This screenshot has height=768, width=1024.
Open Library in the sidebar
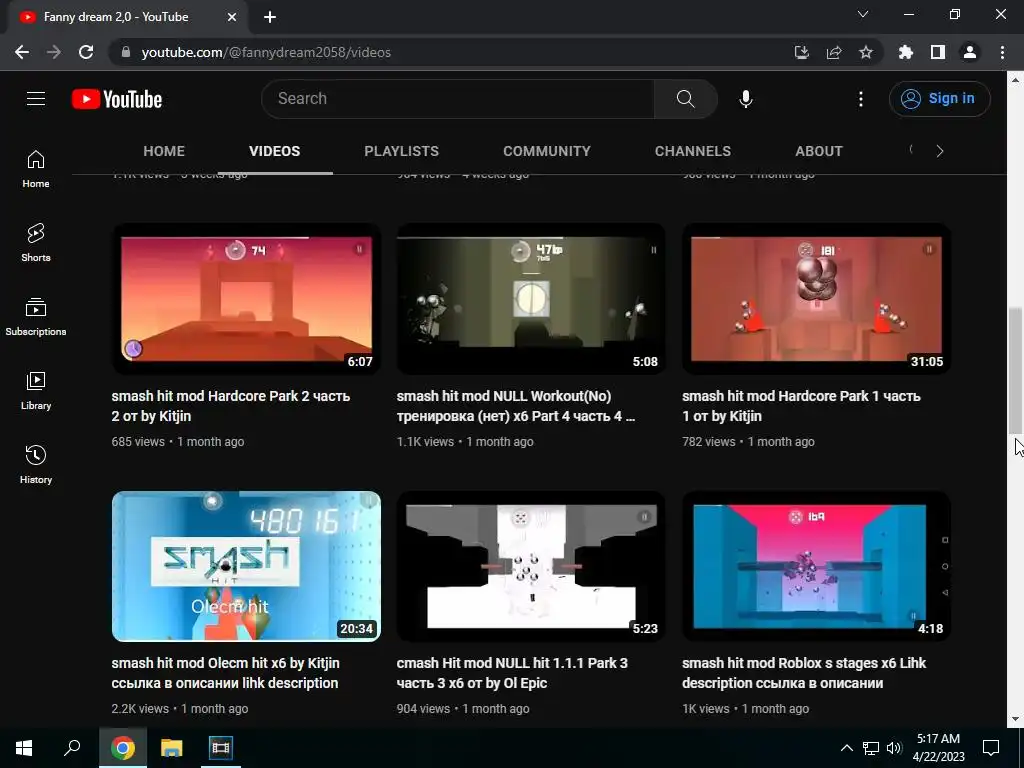point(36,391)
